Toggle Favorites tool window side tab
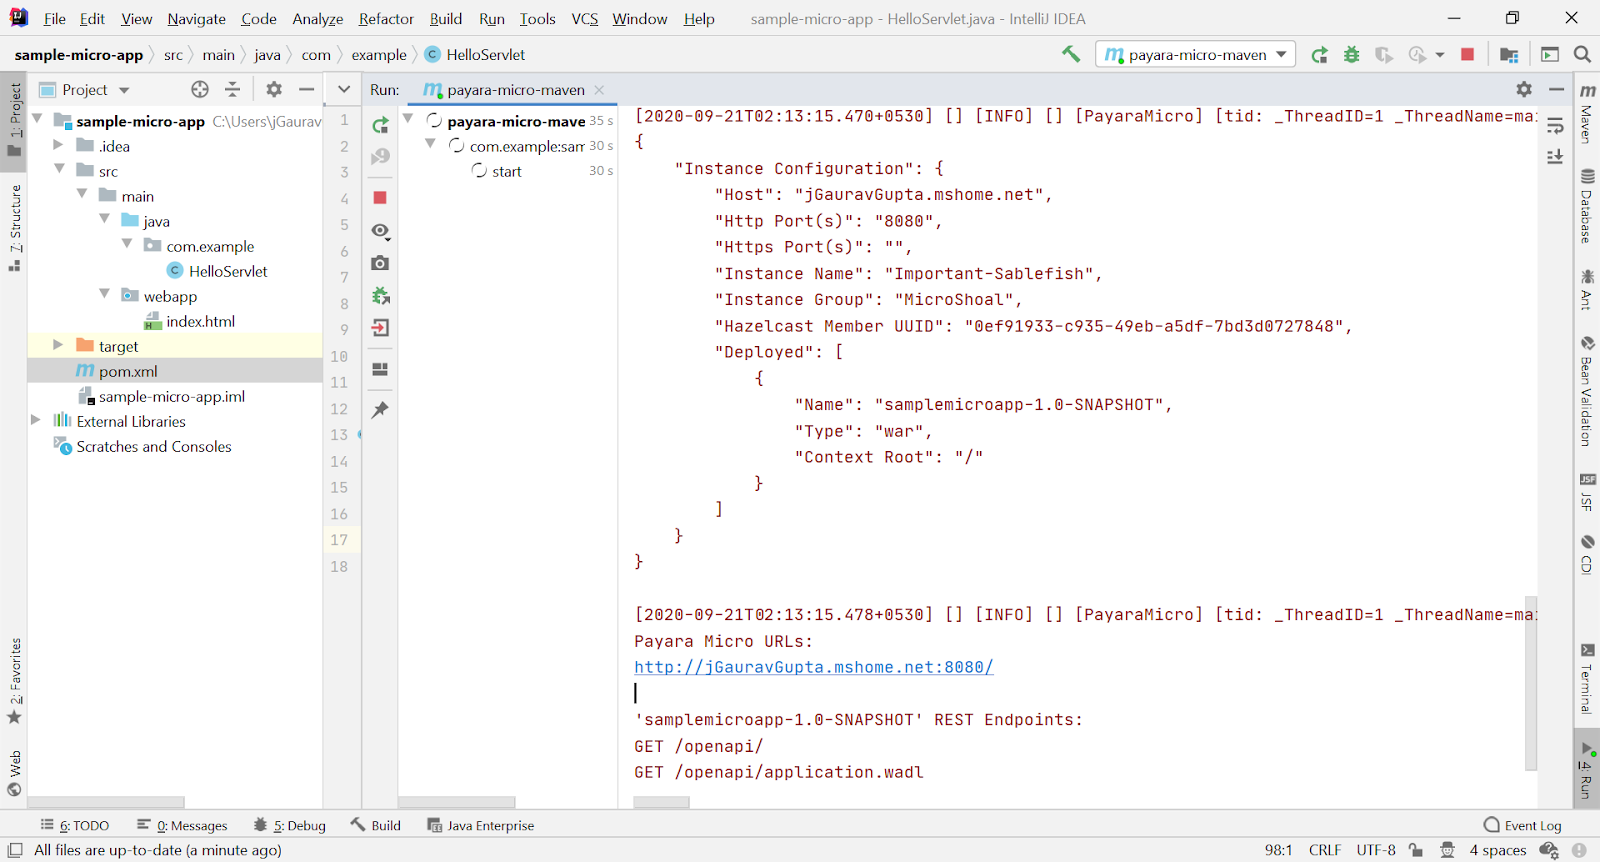This screenshot has height=862, width=1600. click(x=14, y=680)
